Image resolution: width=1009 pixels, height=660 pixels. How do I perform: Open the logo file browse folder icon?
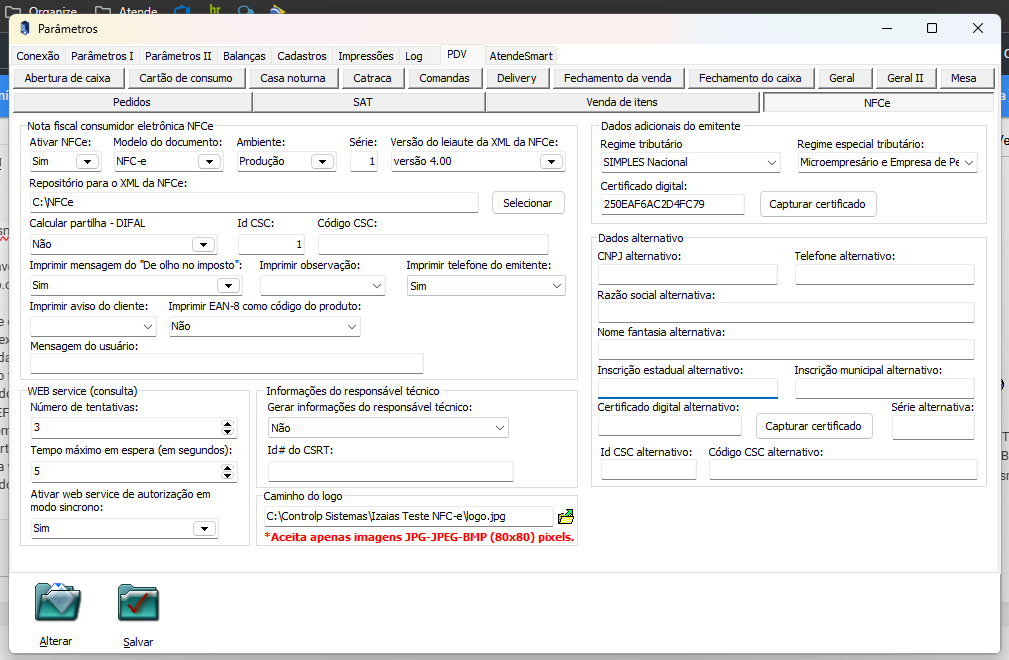(x=566, y=517)
